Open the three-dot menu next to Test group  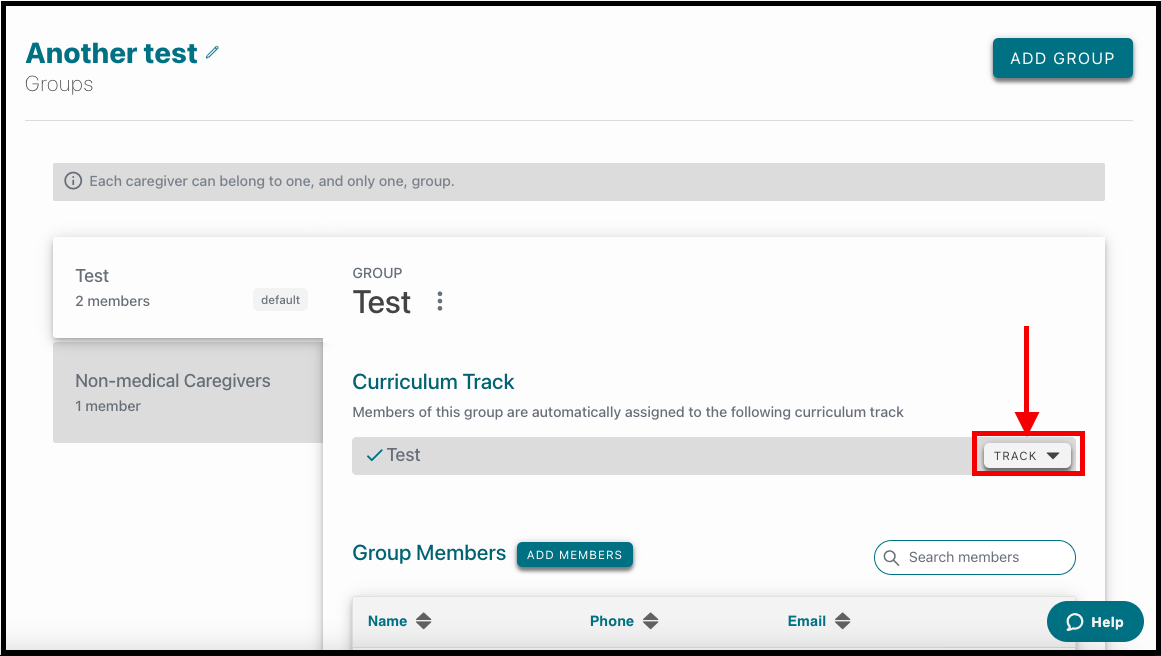[440, 301]
